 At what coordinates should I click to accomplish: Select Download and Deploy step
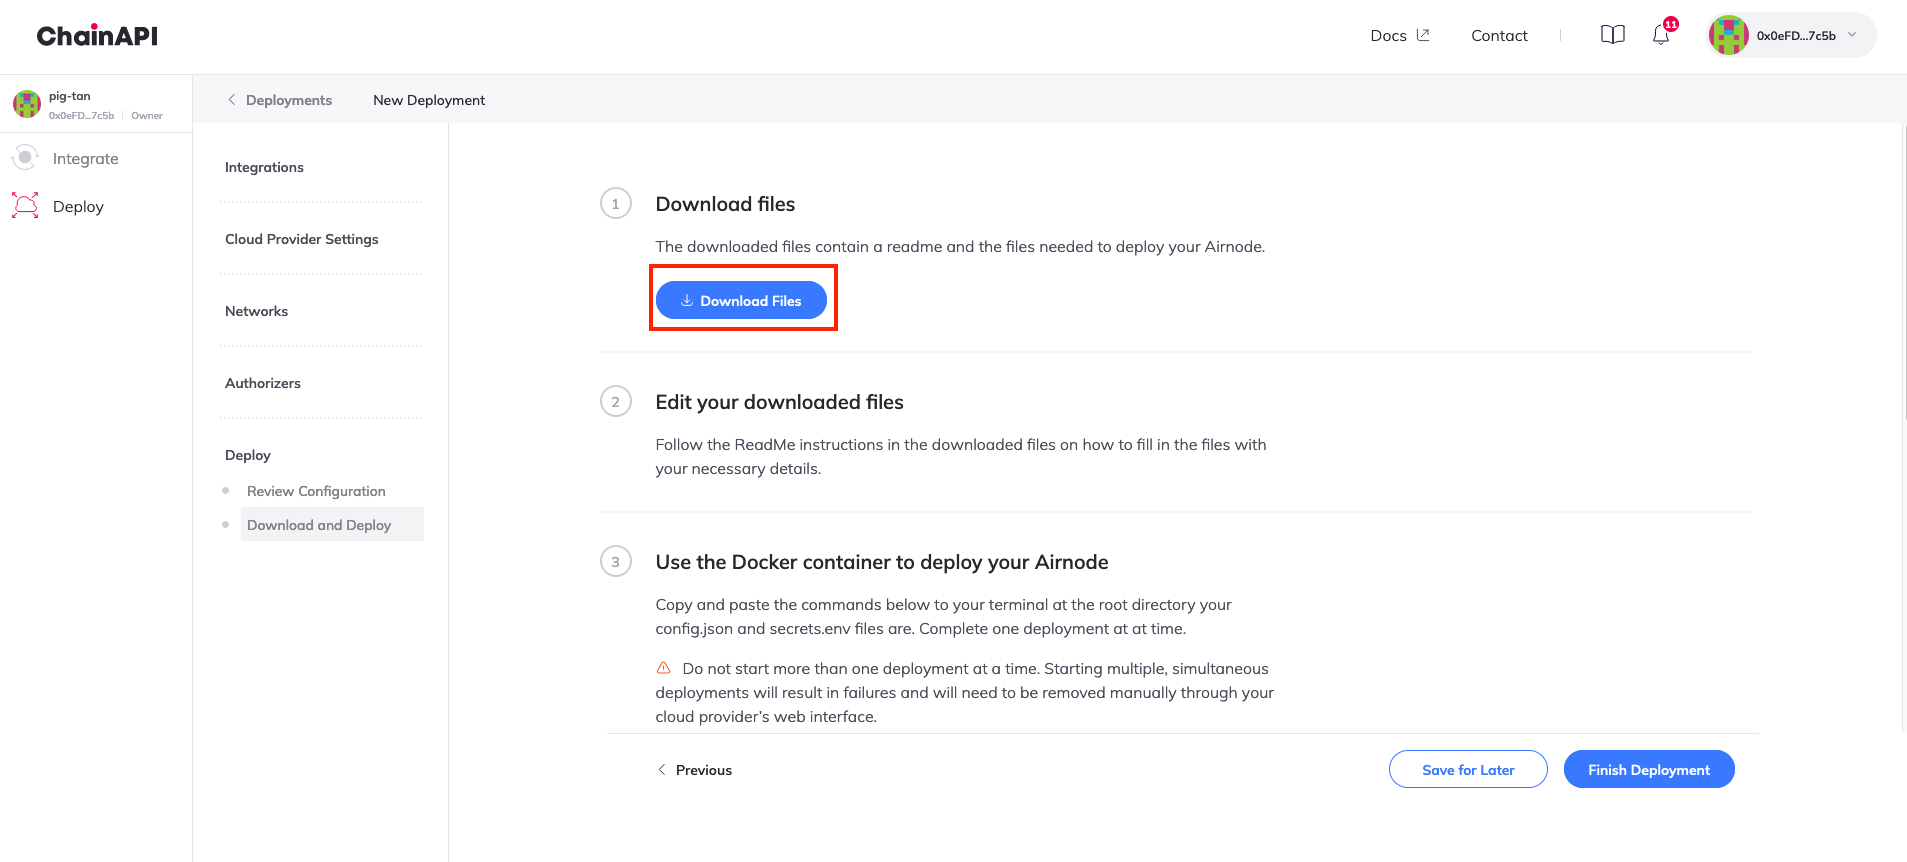tap(319, 525)
